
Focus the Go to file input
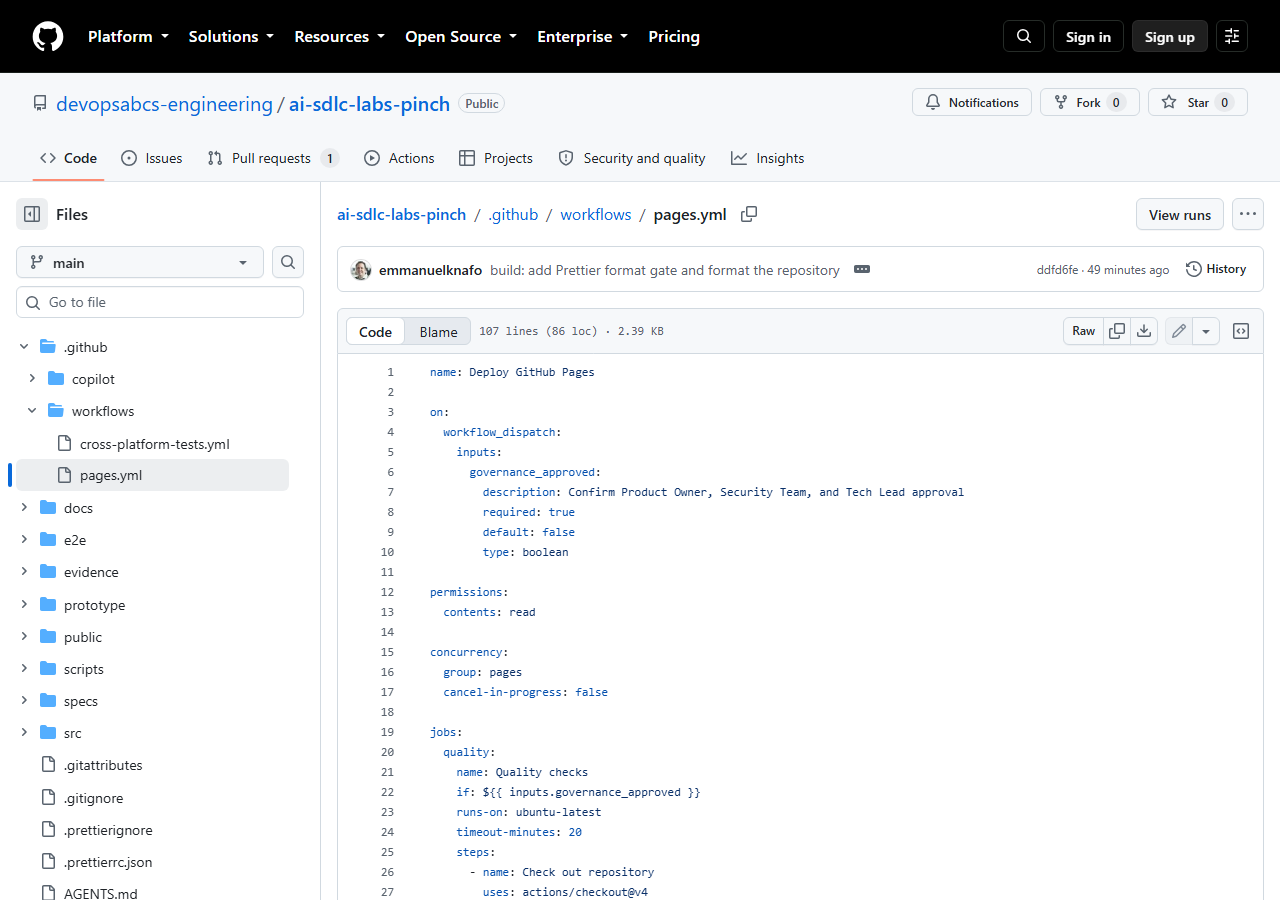click(160, 302)
